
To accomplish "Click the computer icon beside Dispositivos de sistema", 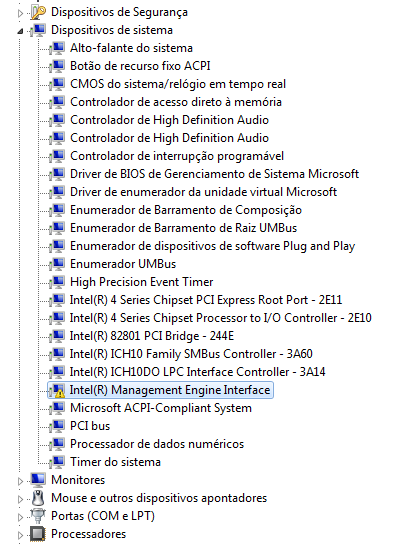I will (38, 30).
